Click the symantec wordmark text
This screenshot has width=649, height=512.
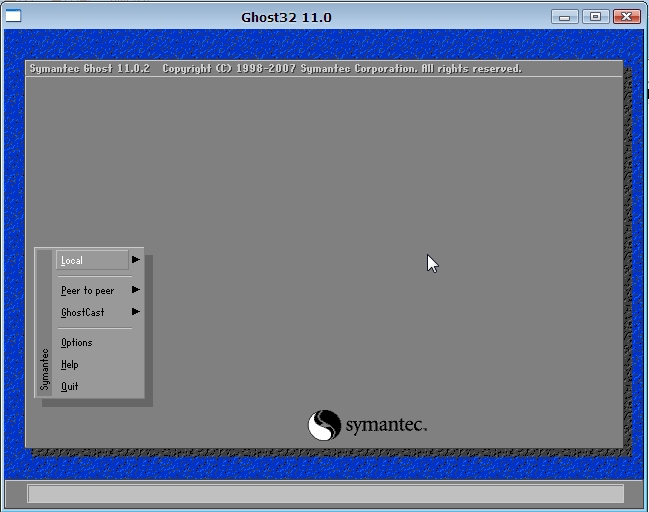click(x=386, y=426)
